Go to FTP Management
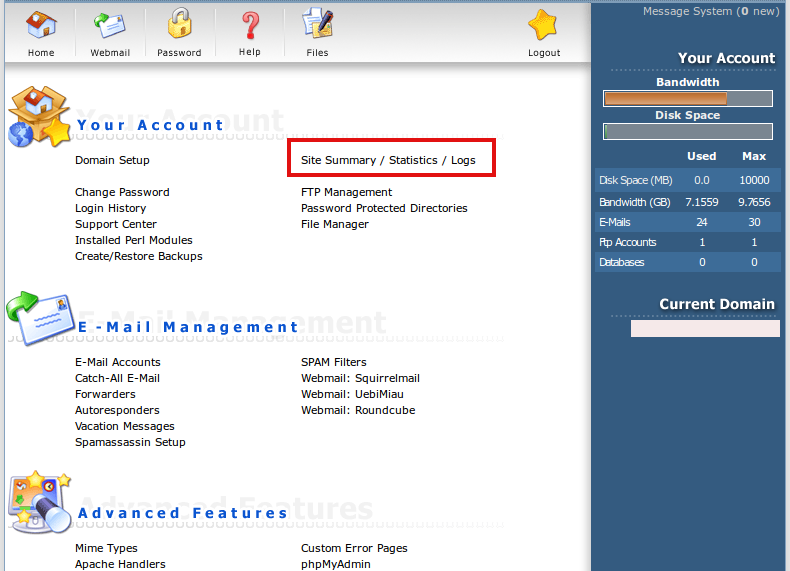This screenshot has height=571, width=790. 346,192
